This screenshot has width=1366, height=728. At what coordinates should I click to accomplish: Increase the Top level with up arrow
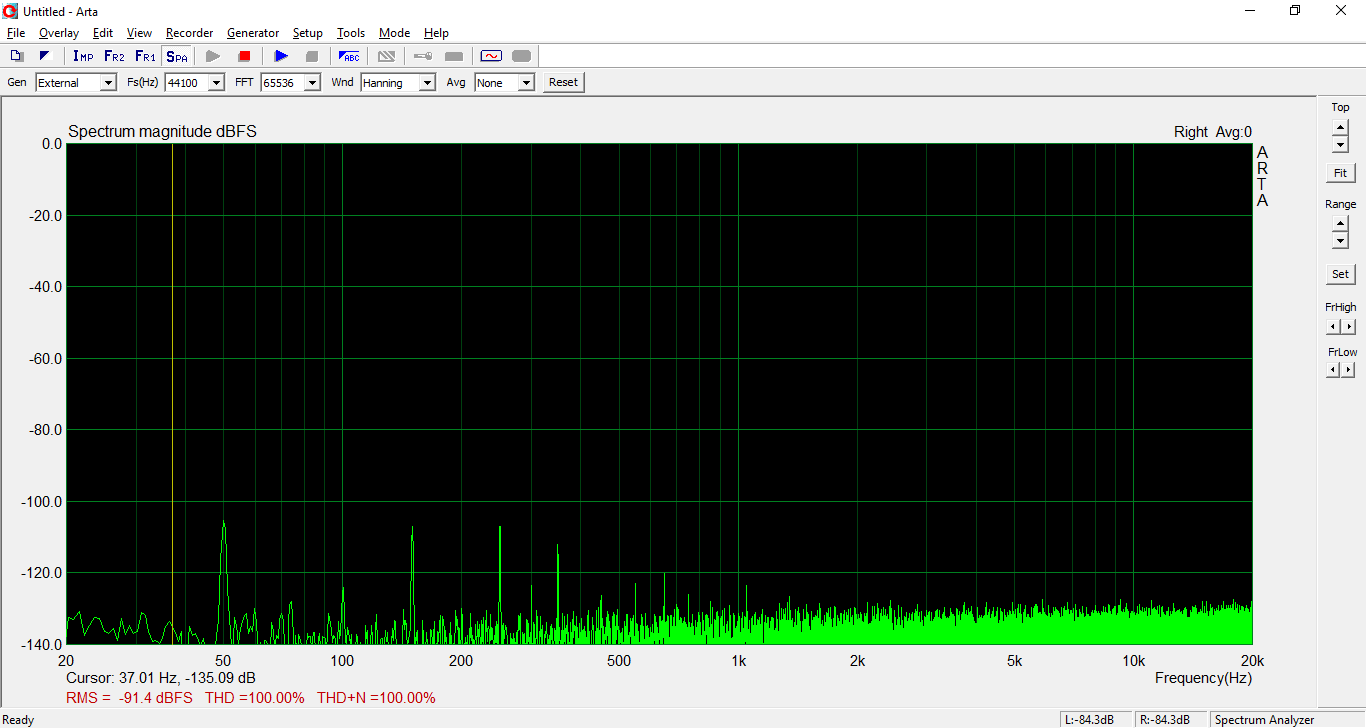tap(1340, 127)
